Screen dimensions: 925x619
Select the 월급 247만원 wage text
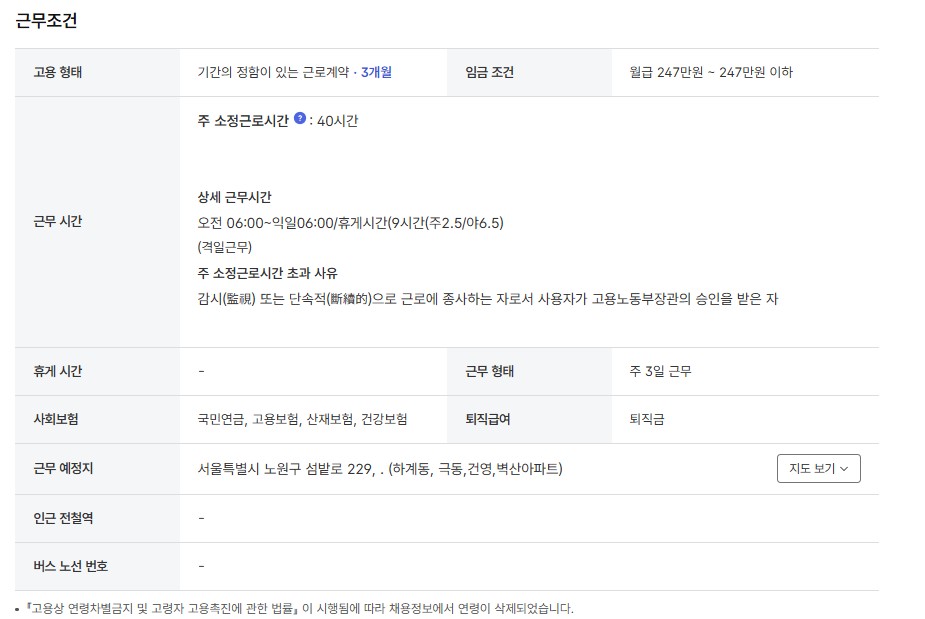(711, 72)
